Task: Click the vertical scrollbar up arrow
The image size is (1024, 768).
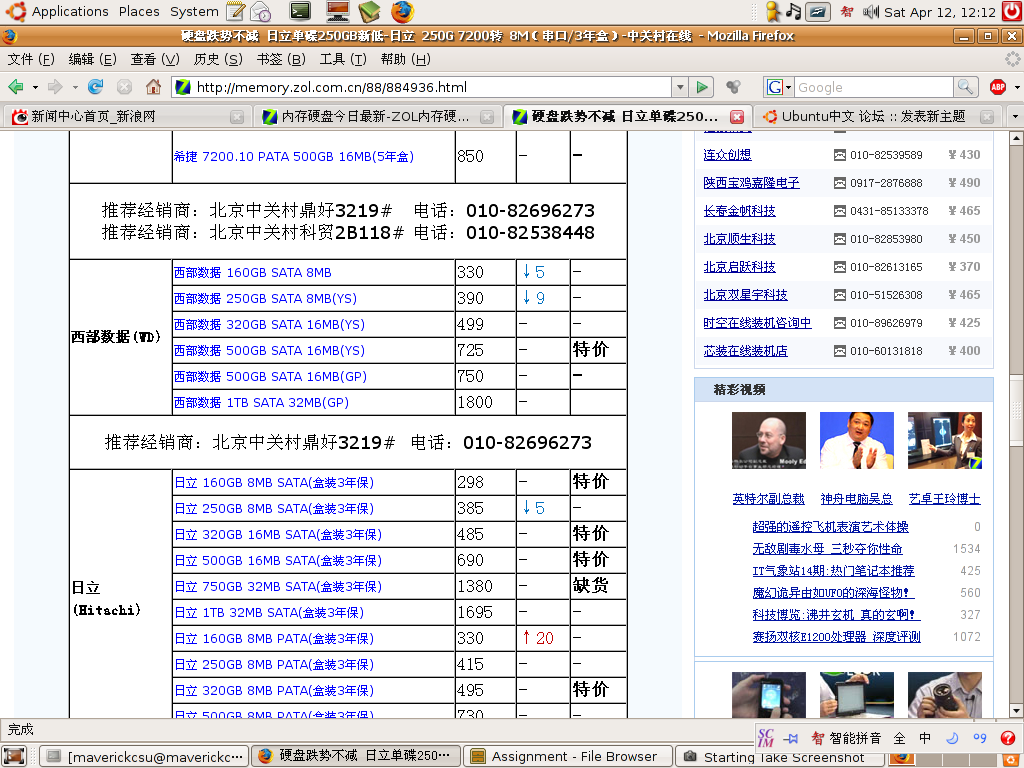Action: point(1016,138)
